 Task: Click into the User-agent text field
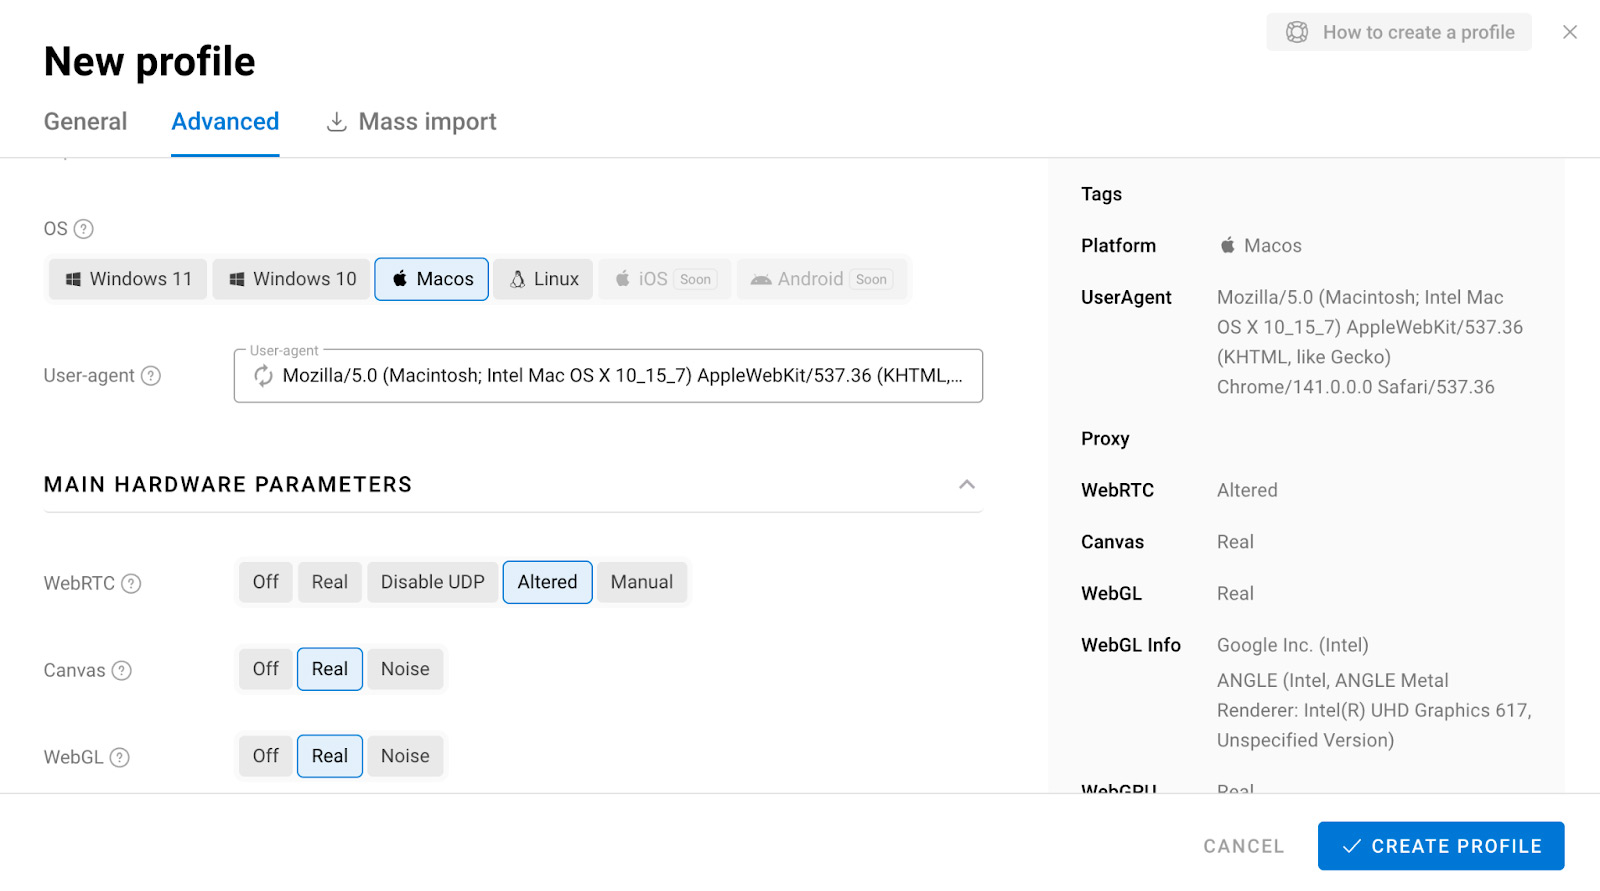tap(620, 376)
